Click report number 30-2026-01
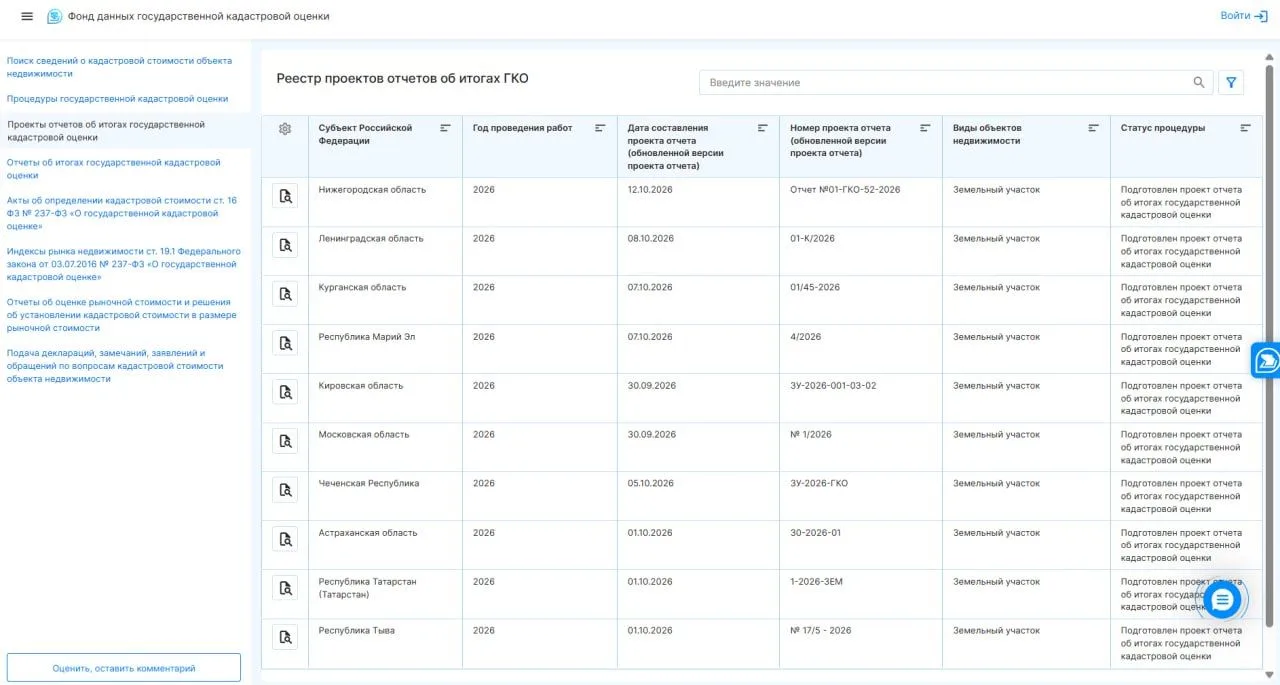Screen dimensions: 1280x685 [815, 533]
